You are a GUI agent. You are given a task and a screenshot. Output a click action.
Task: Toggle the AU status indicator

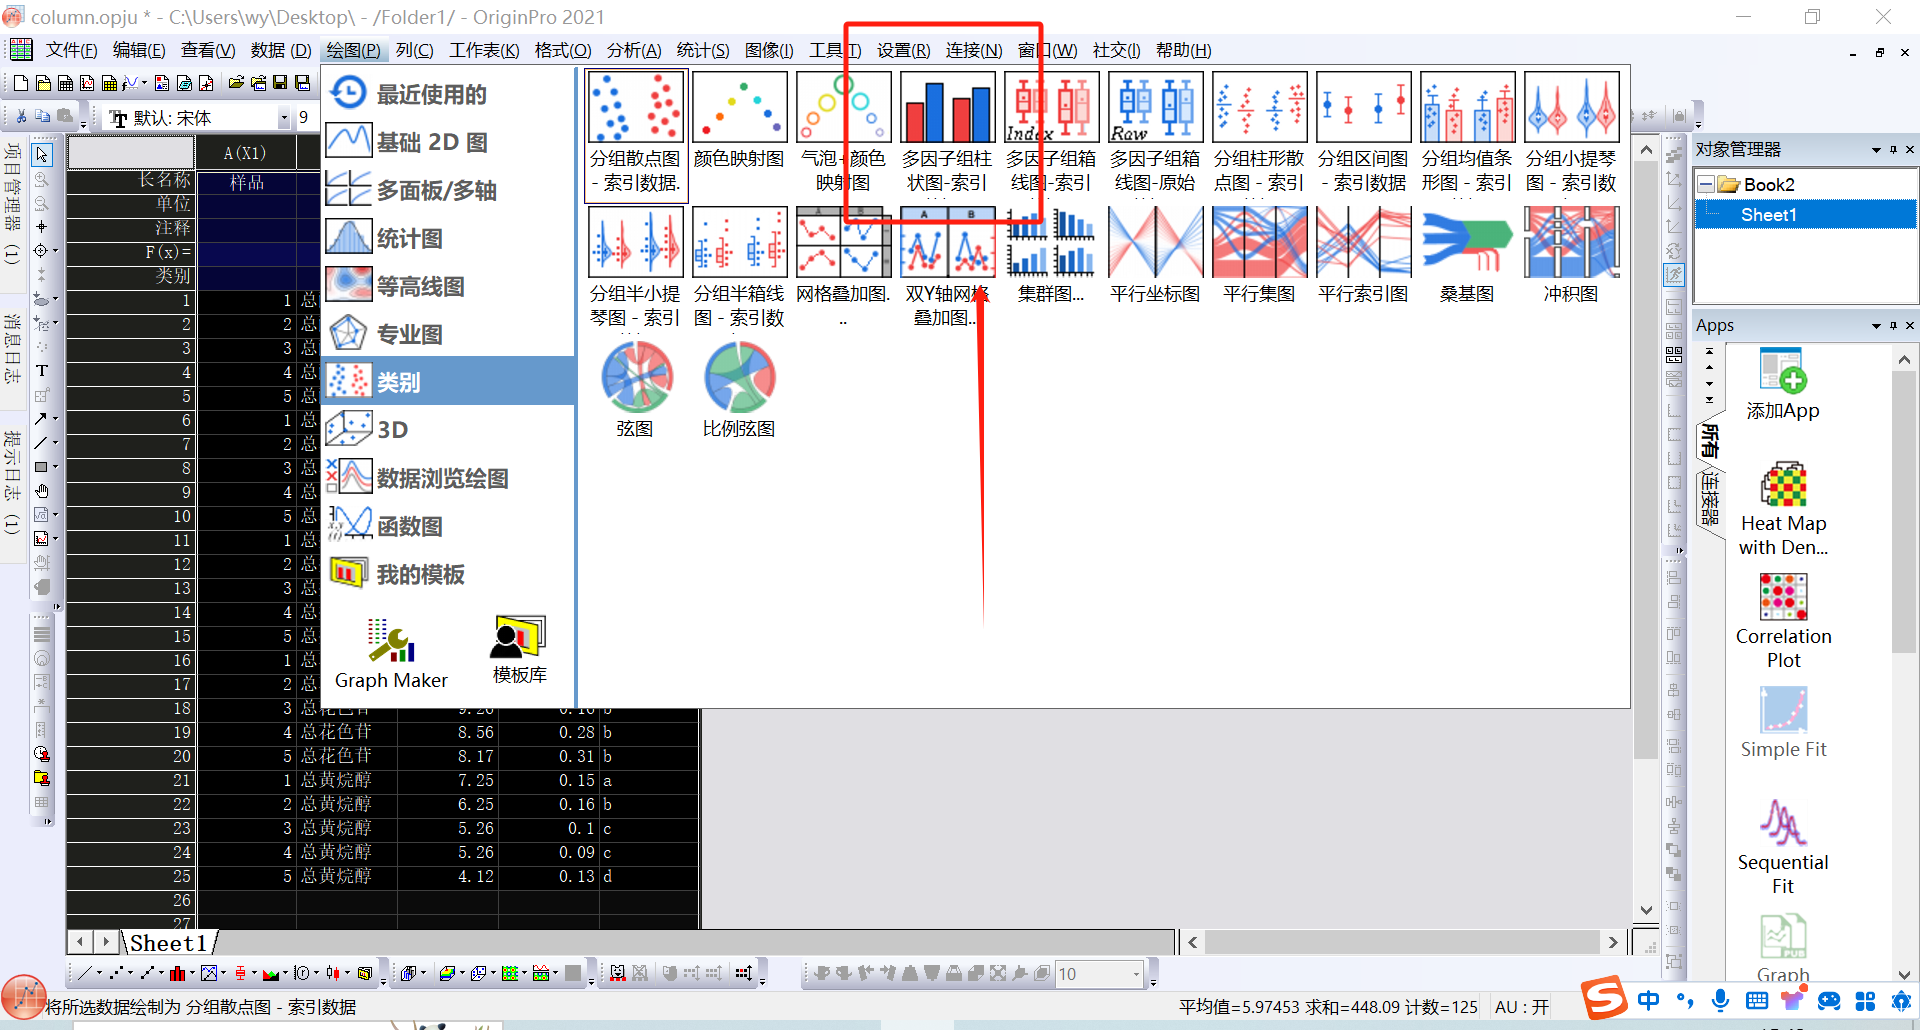click(1521, 1007)
